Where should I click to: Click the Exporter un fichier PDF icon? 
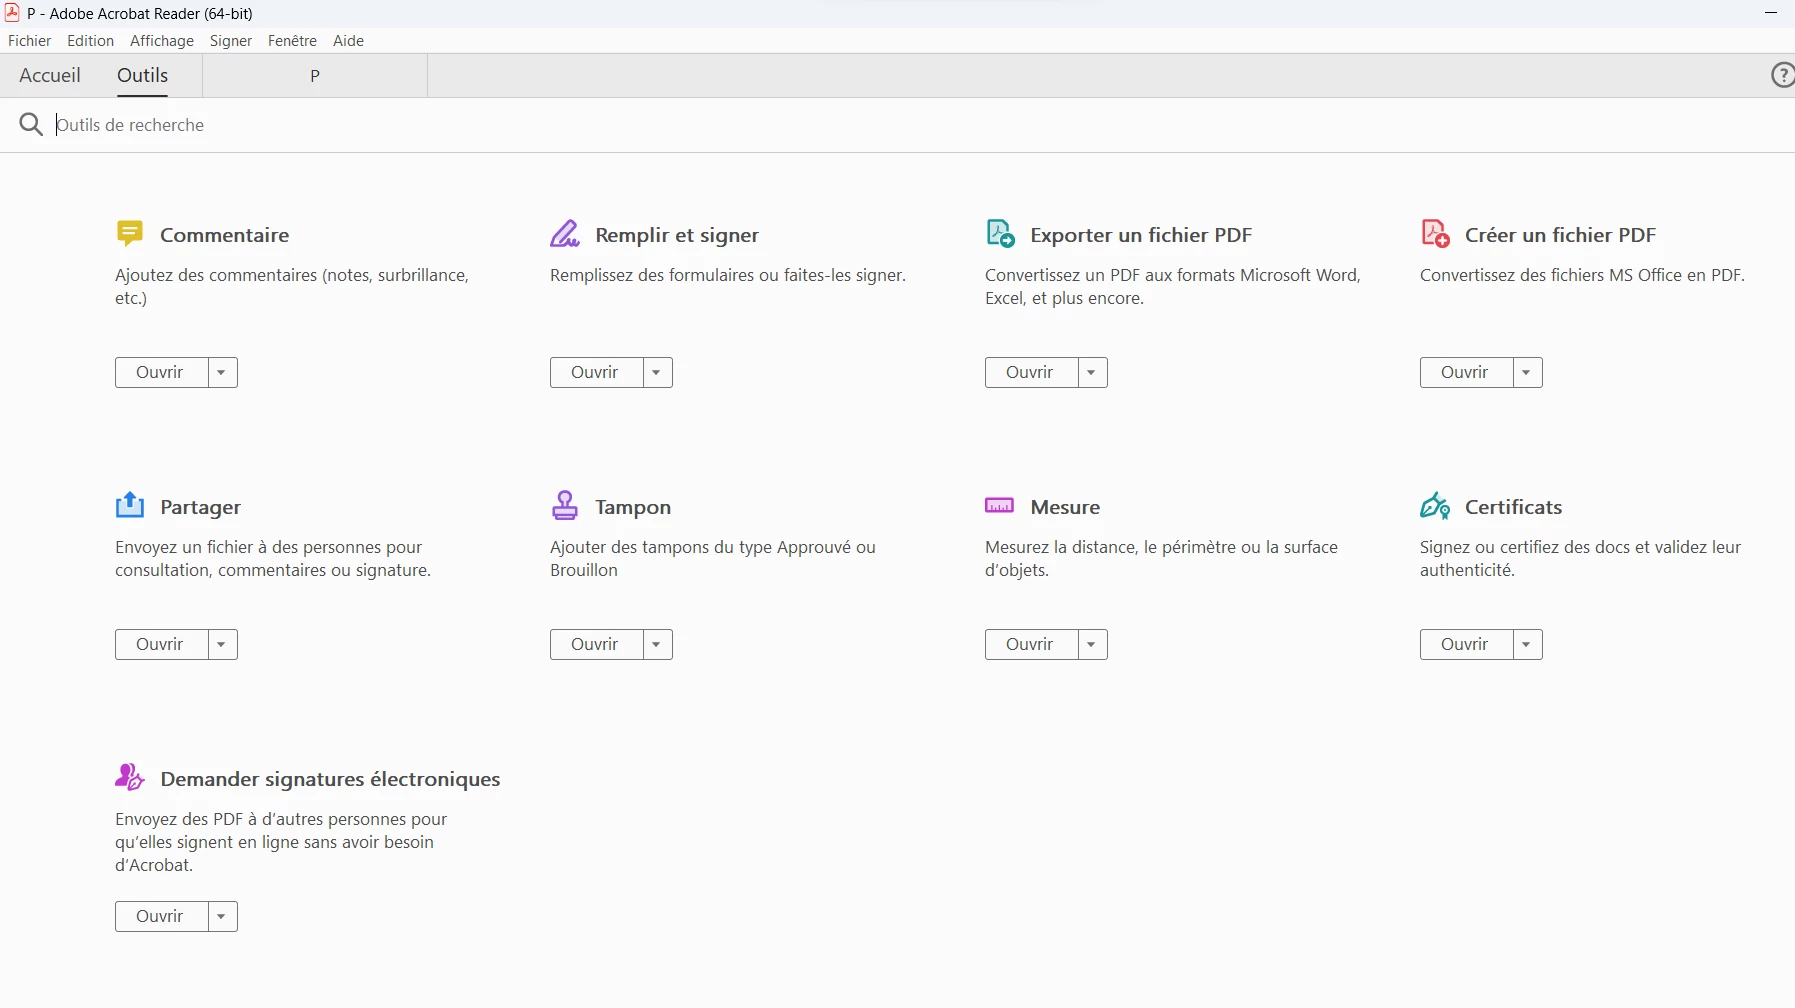coord(1000,234)
